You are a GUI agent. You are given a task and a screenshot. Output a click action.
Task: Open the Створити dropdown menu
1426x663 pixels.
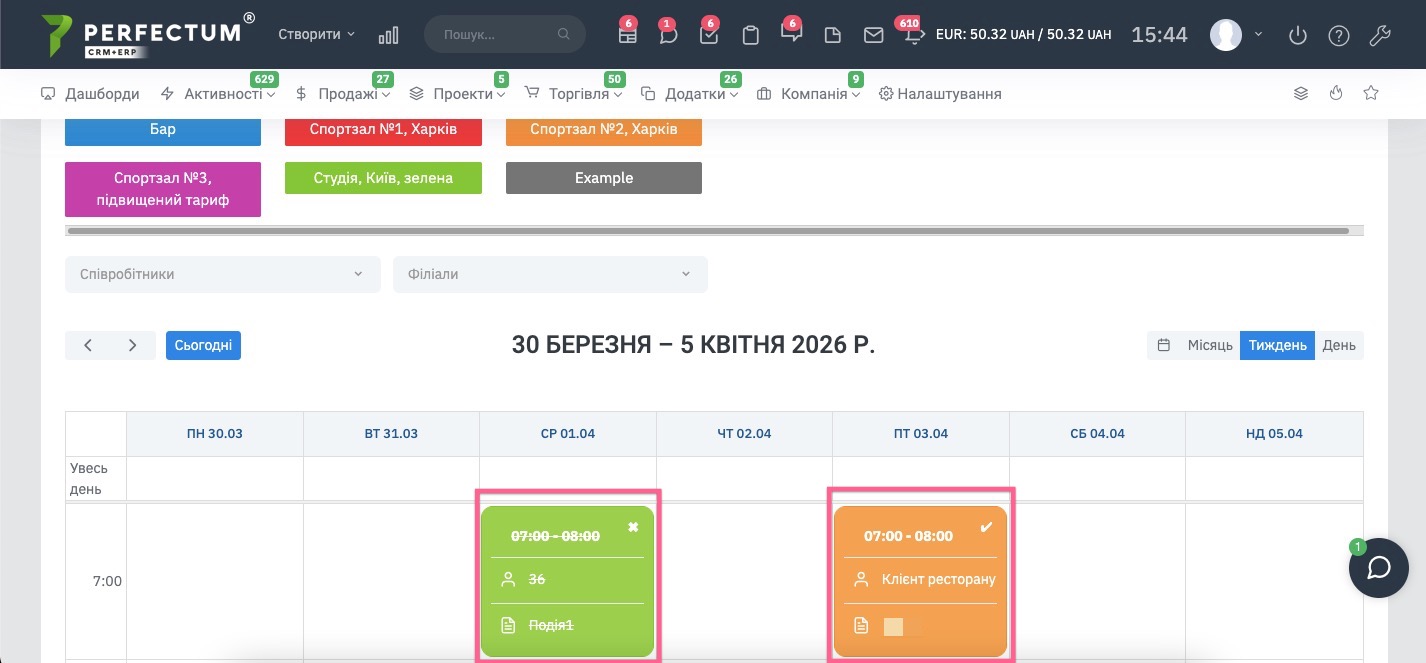316,34
